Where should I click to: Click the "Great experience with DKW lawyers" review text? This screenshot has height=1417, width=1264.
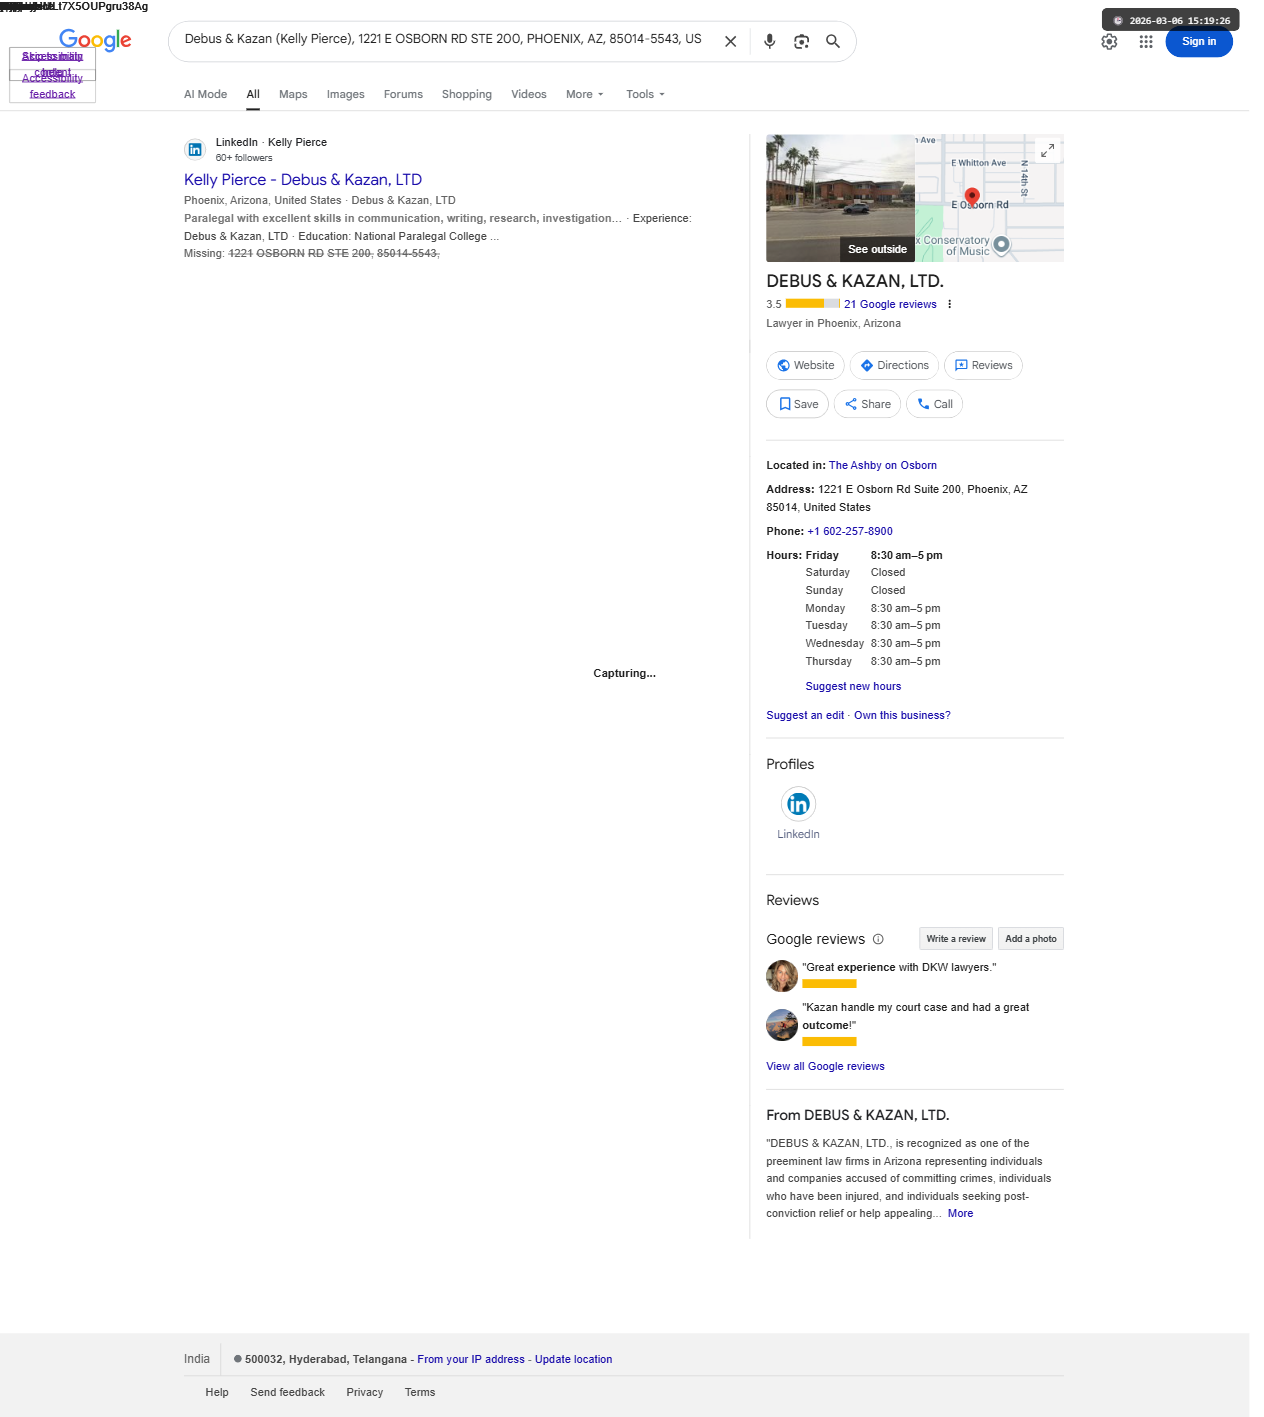tap(899, 967)
